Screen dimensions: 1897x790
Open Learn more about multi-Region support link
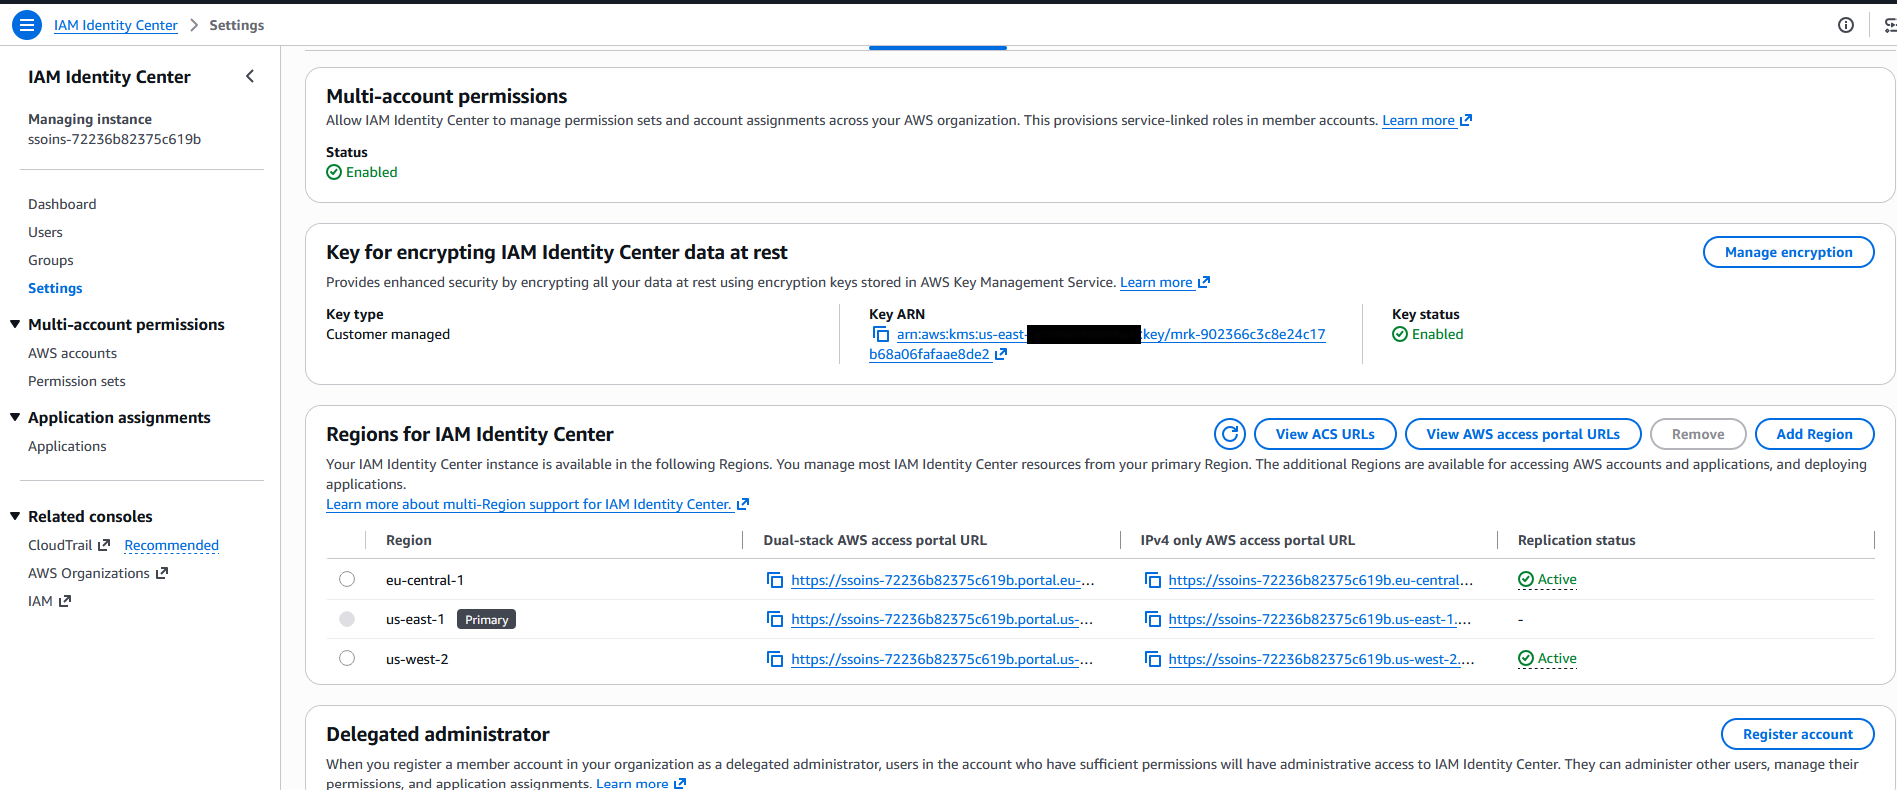(537, 504)
